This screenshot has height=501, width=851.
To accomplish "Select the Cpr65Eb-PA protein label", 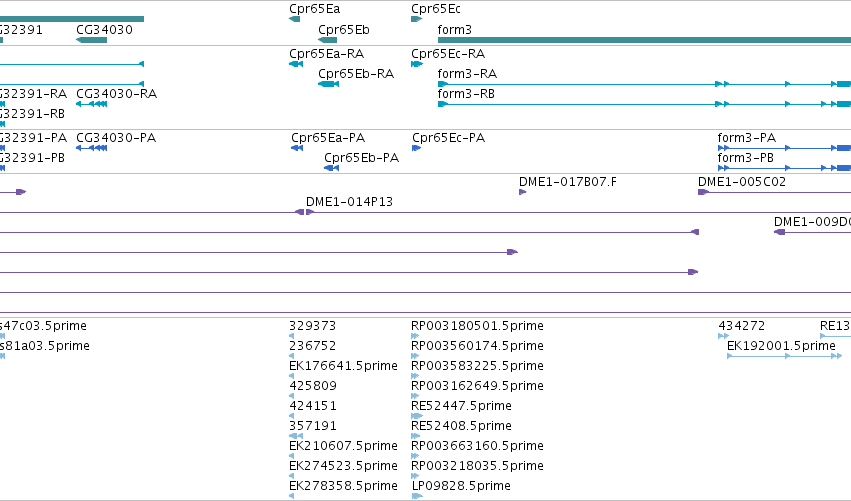I will click(361, 158).
